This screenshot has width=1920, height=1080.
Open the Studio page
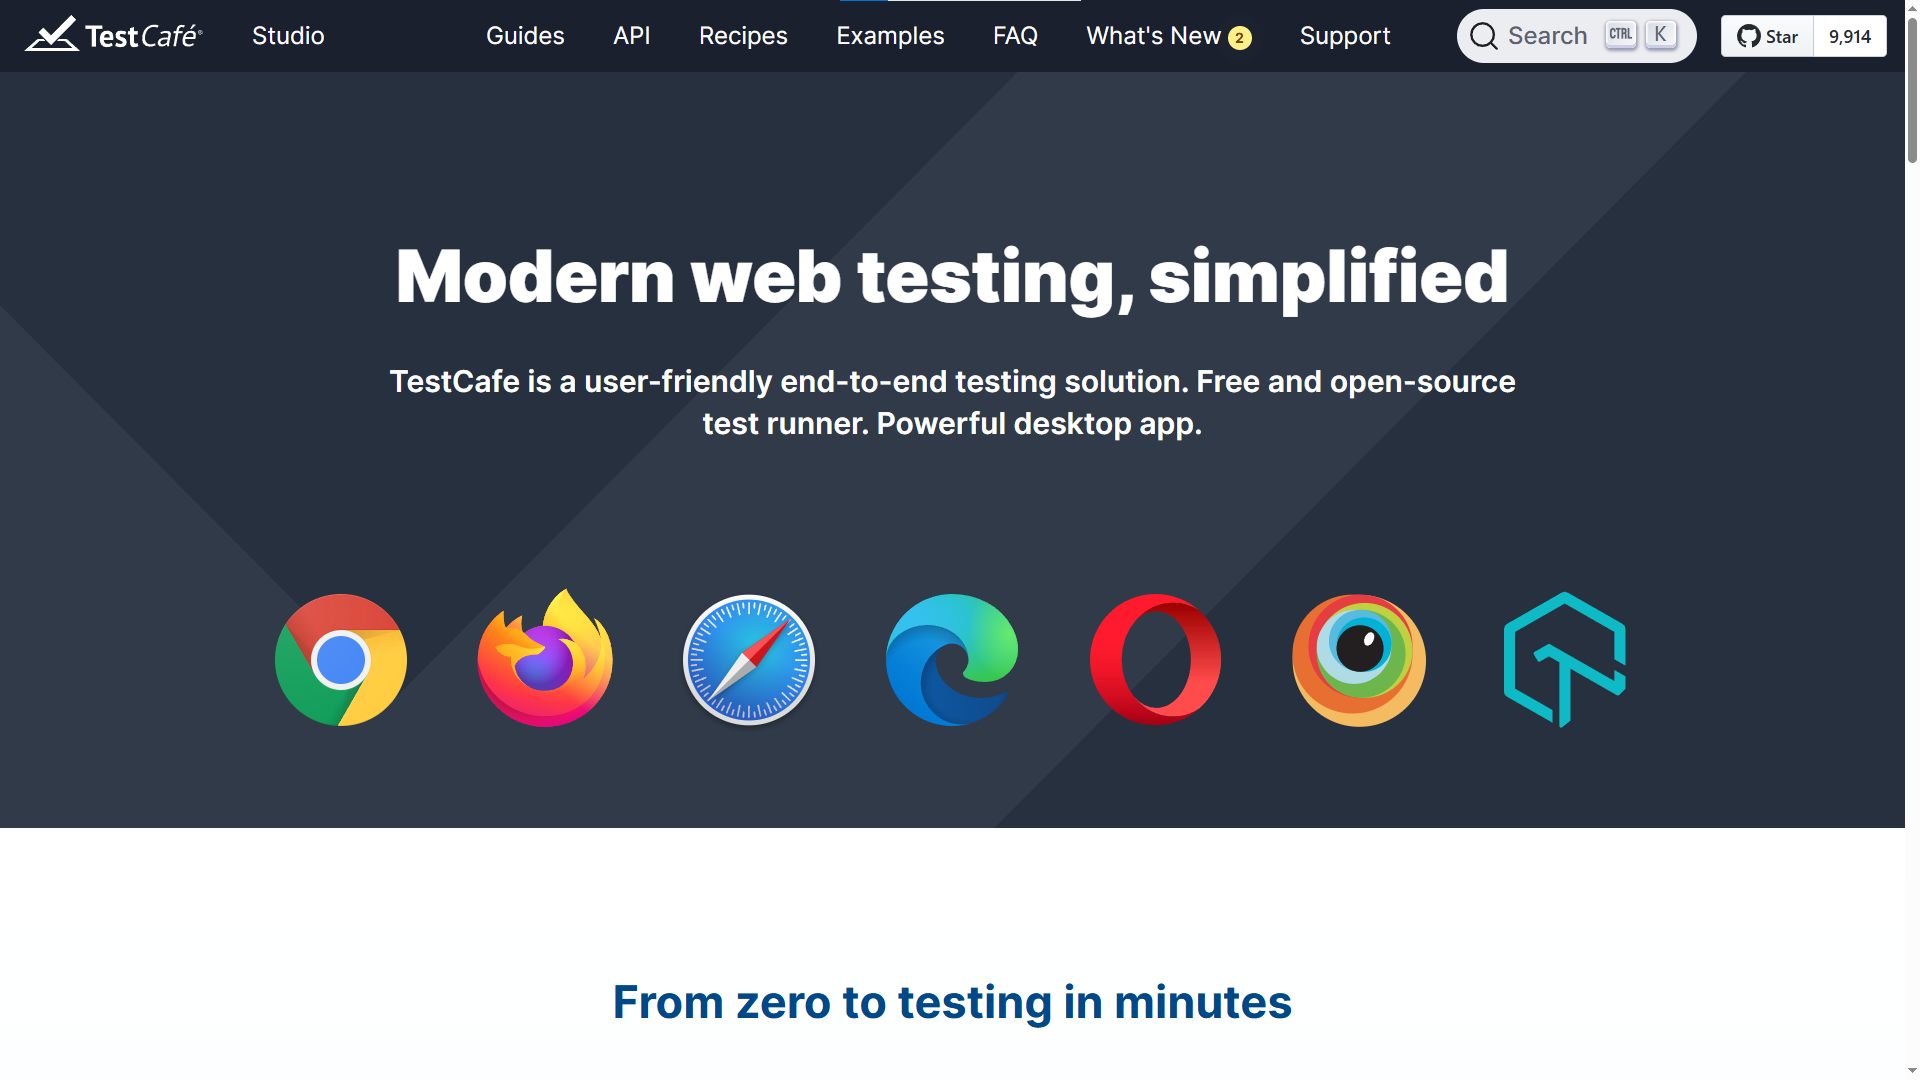[x=288, y=36]
